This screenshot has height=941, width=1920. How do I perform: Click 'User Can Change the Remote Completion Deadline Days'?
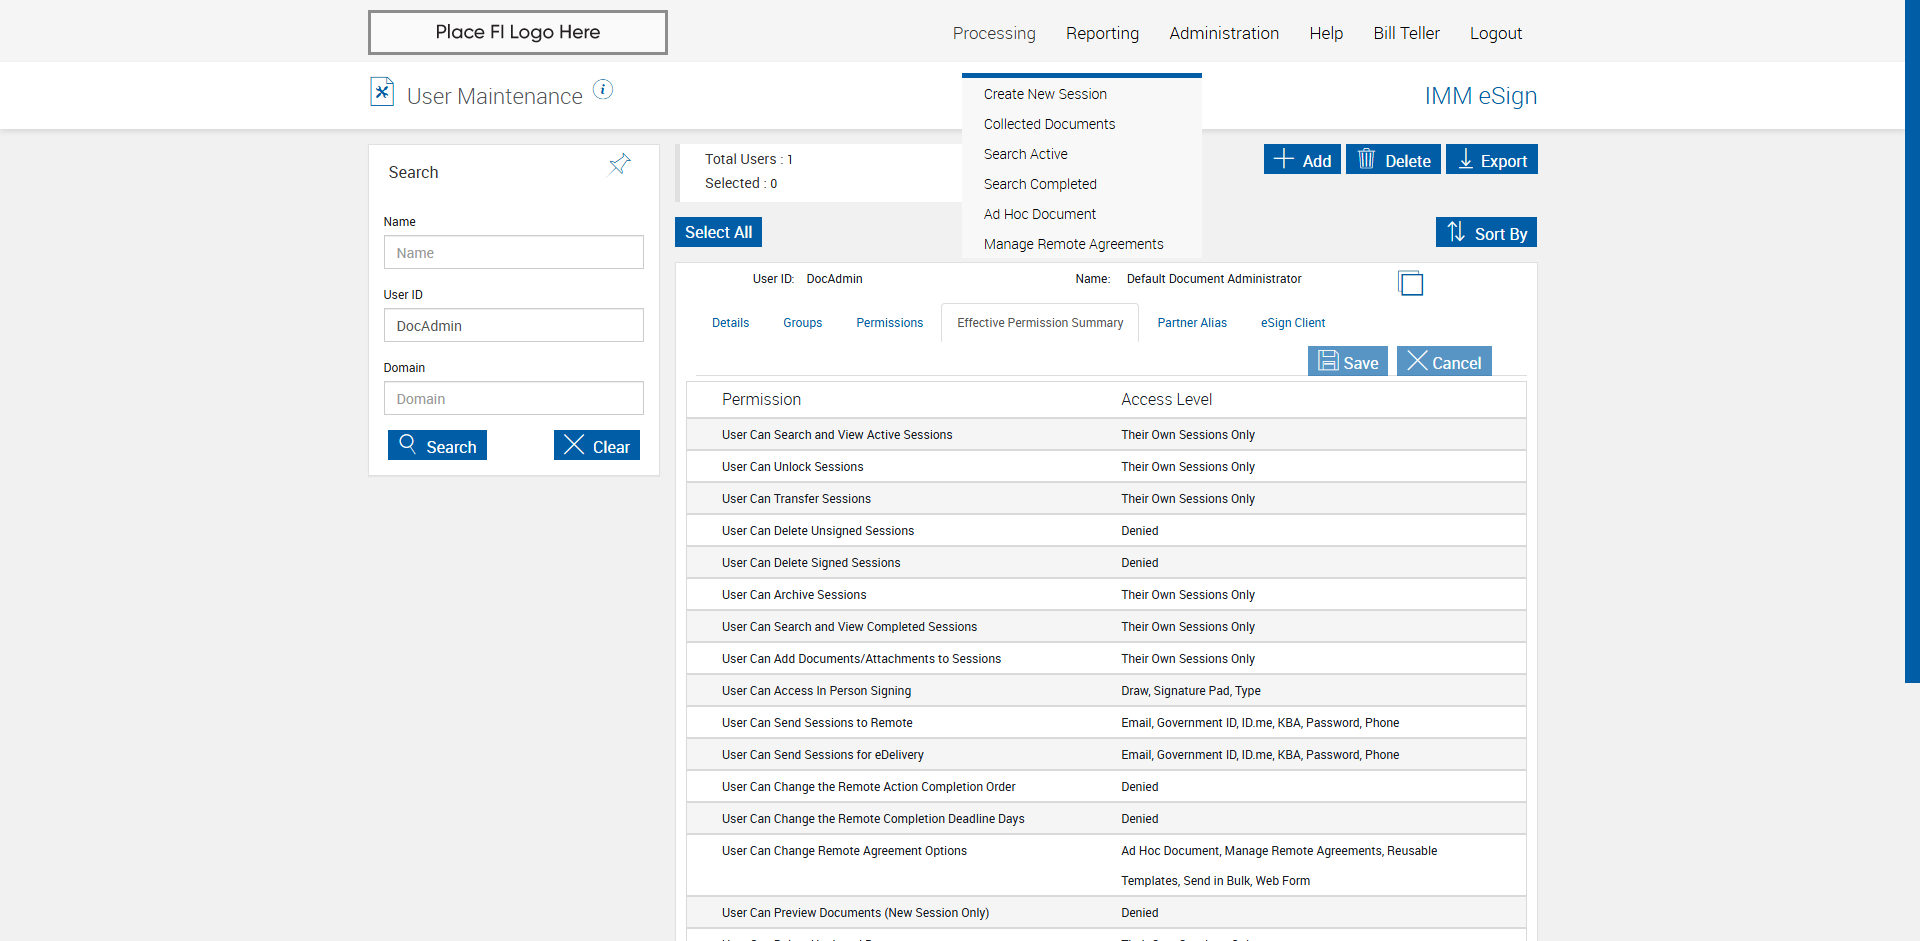tap(873, 819)
